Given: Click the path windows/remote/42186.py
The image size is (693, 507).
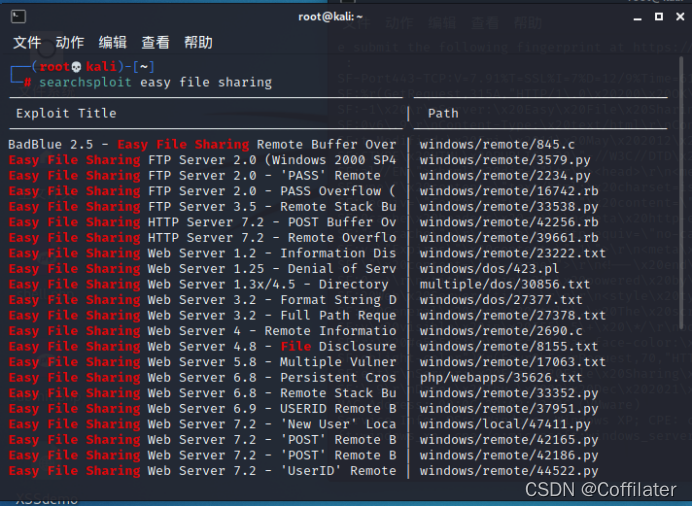Looking at the screenshot, I should pos(509,455).
